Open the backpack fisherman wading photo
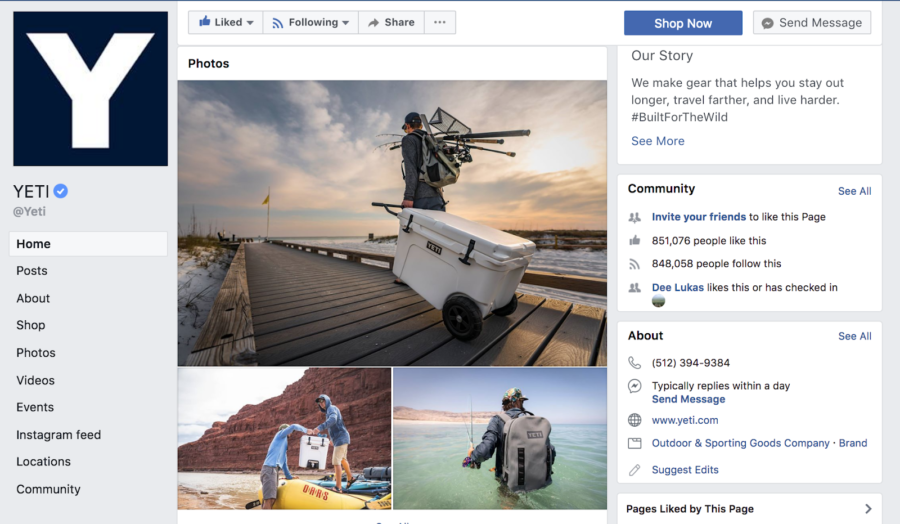The width and height of the screenshot is (900, 524). [x=500, y=439]
